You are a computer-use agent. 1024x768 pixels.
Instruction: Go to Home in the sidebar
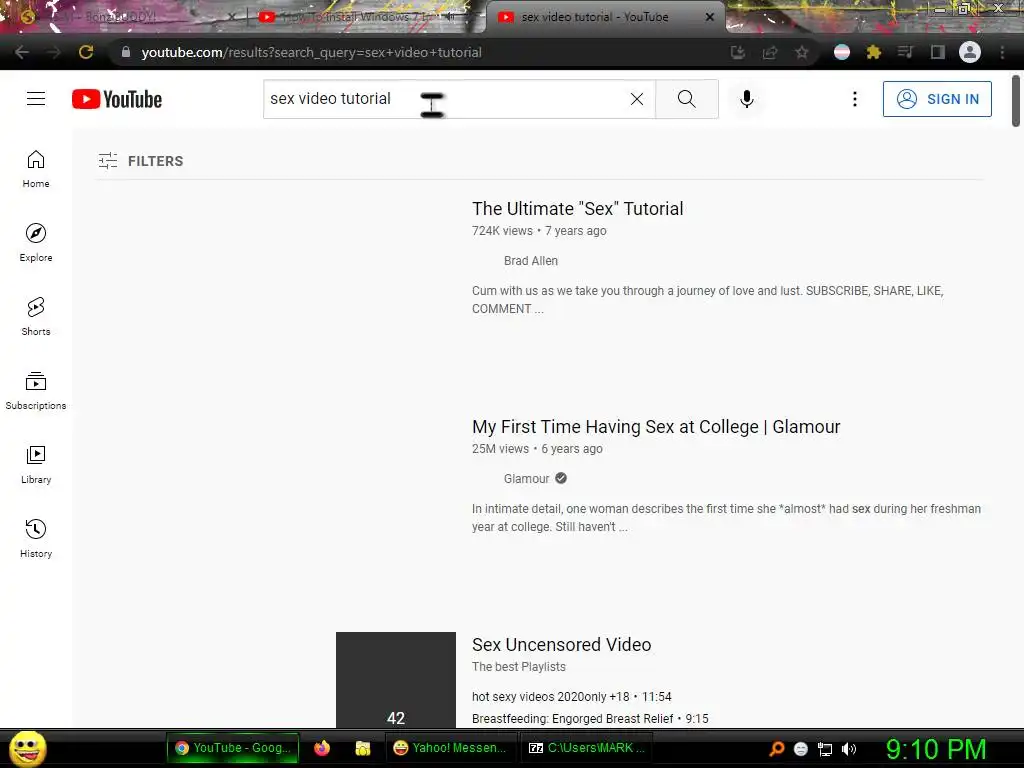(36, 169)
